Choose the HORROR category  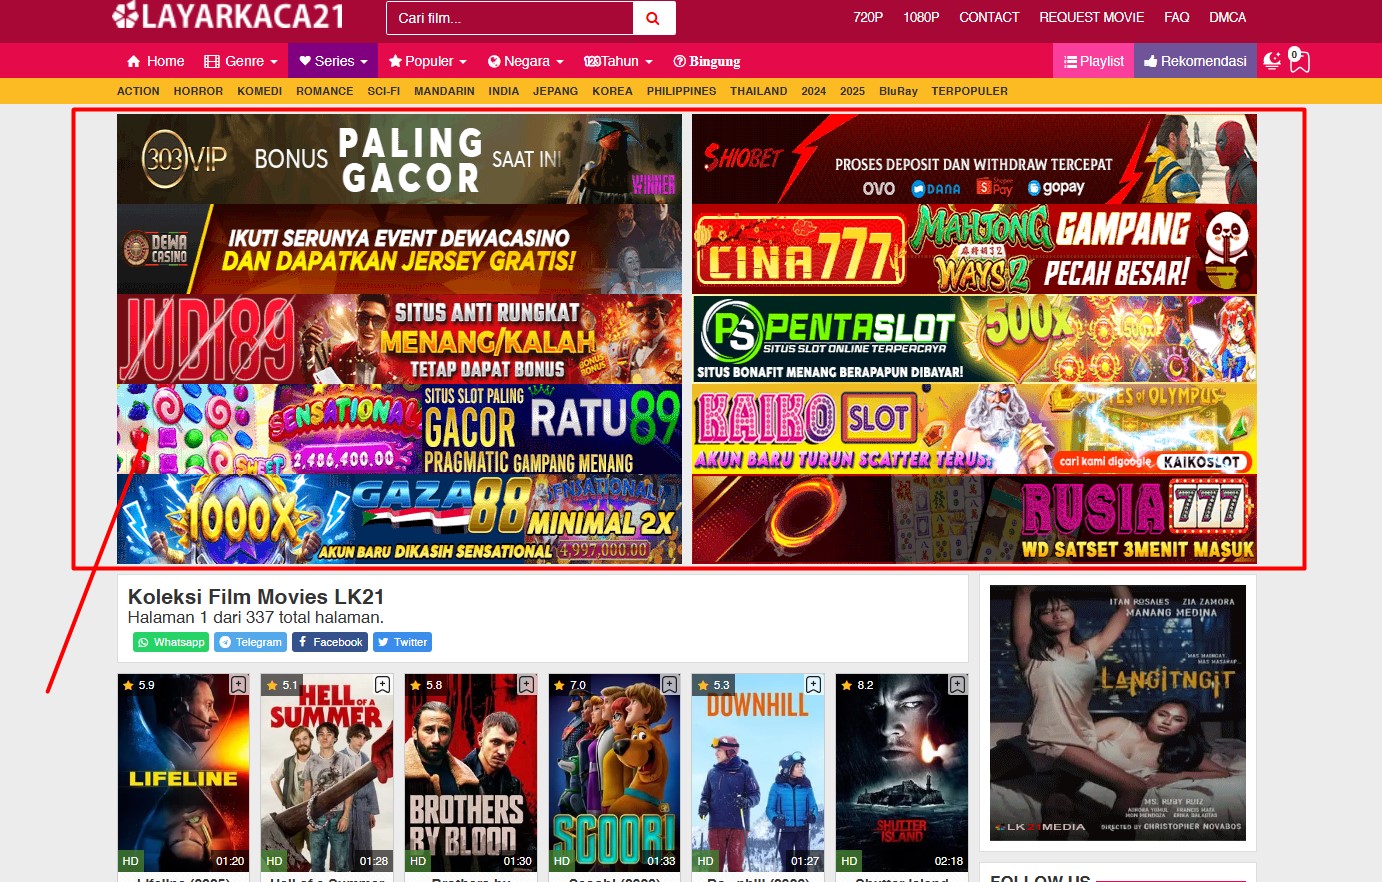pyautogui.click(x=198, y=91)
